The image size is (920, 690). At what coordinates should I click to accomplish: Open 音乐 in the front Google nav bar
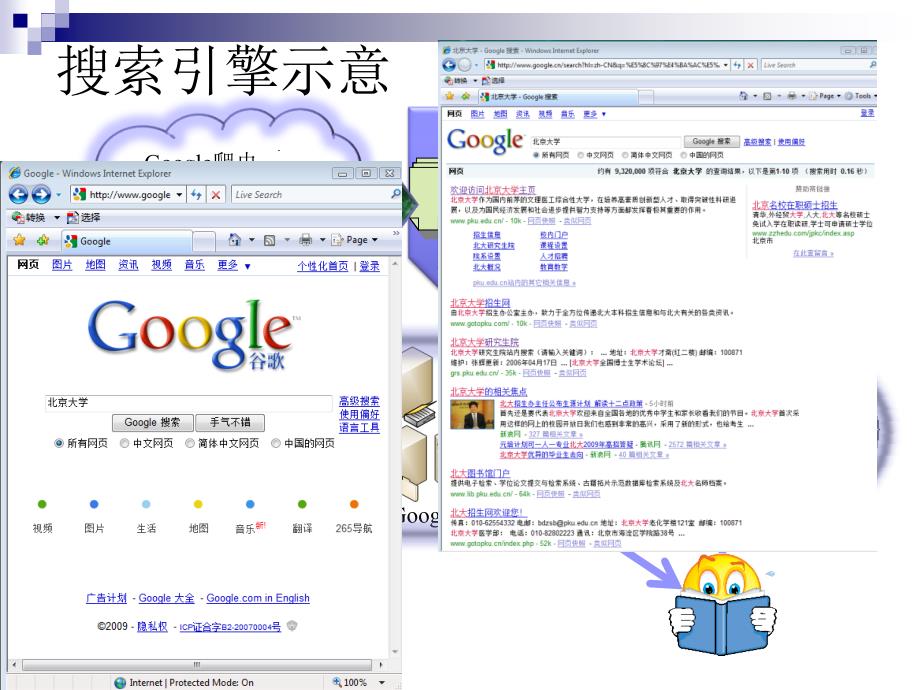click(194, 265)
